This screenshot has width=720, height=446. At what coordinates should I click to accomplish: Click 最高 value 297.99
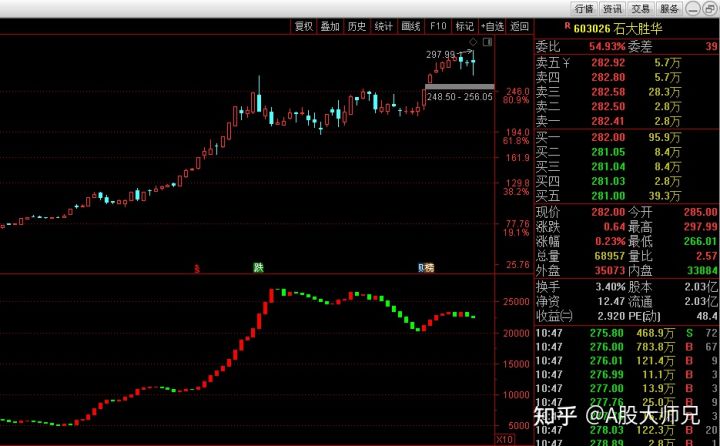pos(700,227)
